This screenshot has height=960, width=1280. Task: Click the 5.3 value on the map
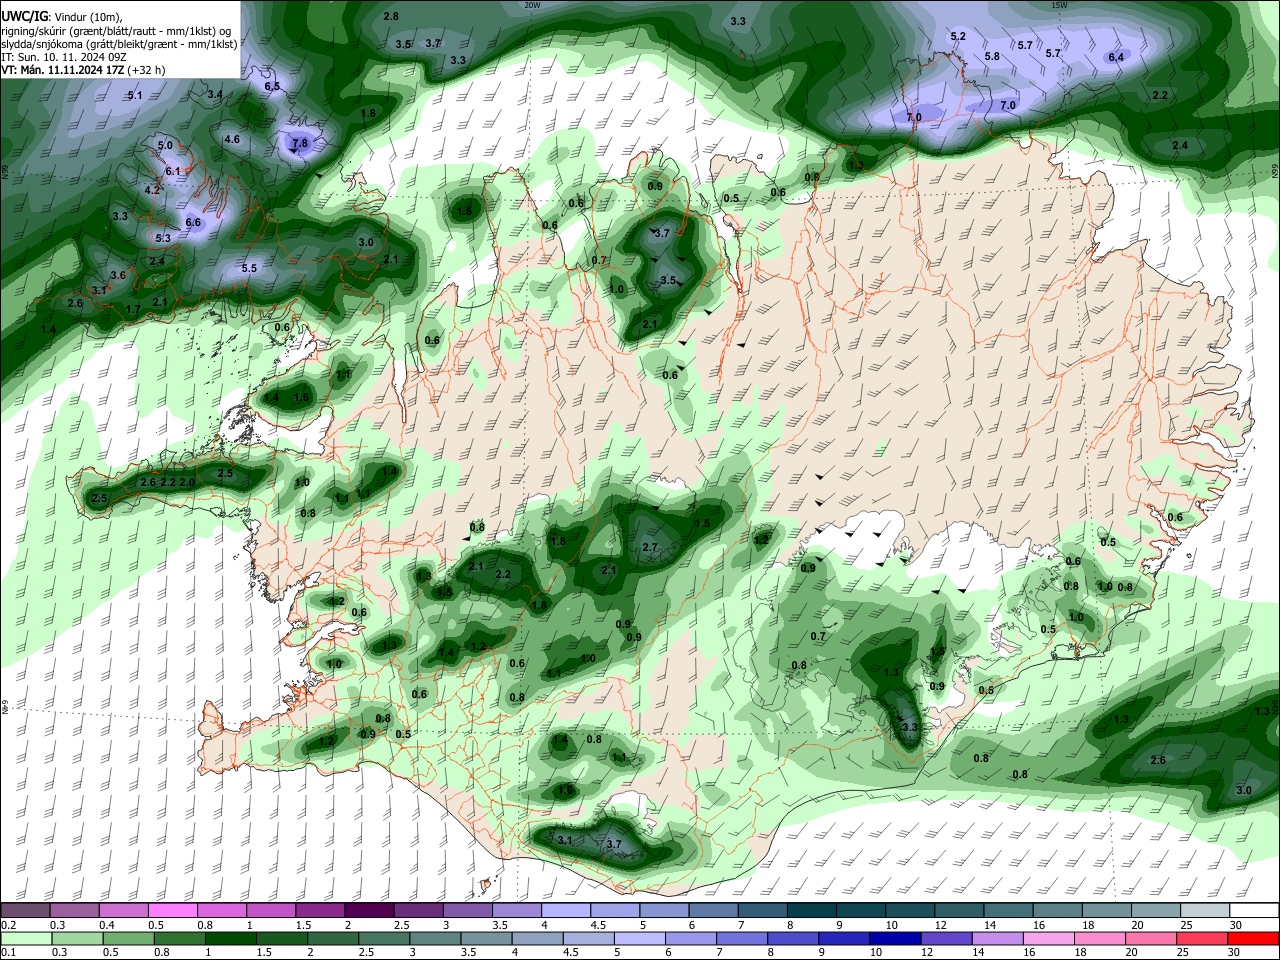(163, 238)
